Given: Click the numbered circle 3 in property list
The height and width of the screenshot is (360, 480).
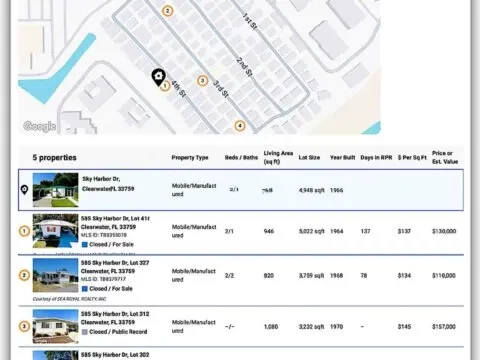Looking at the screenshot, I should pos(24,326).
